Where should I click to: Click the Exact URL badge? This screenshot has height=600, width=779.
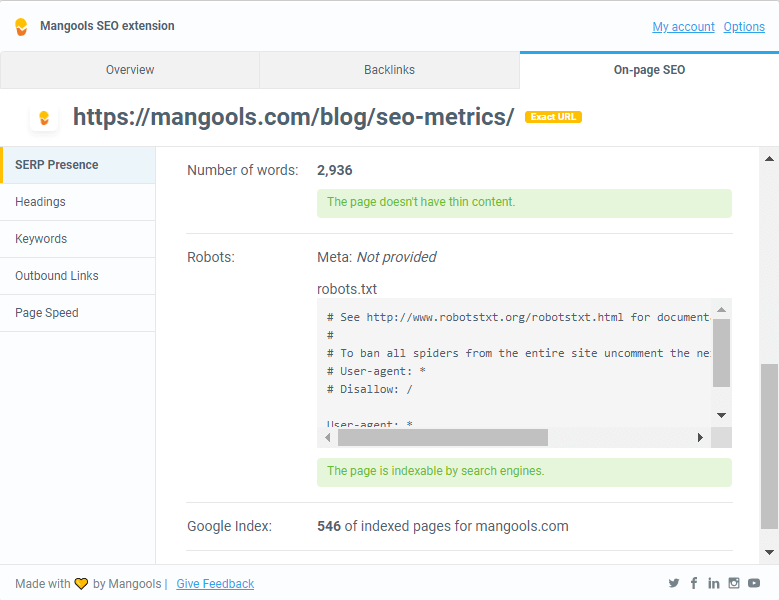(553, 117)
